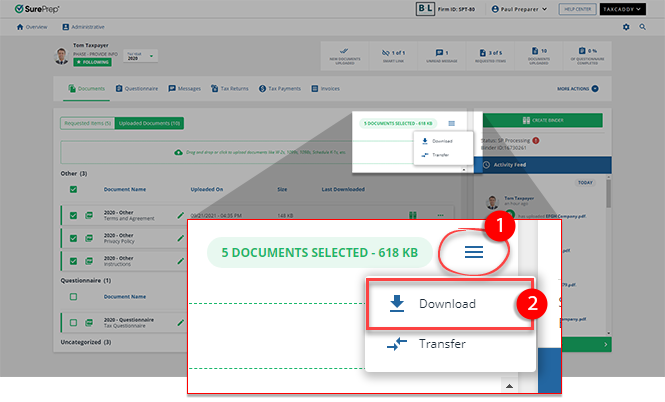Image resolution: width=665 pixels, height=402 pixels.
Task: Expand the More Actions menu
Action: point(579,89)
